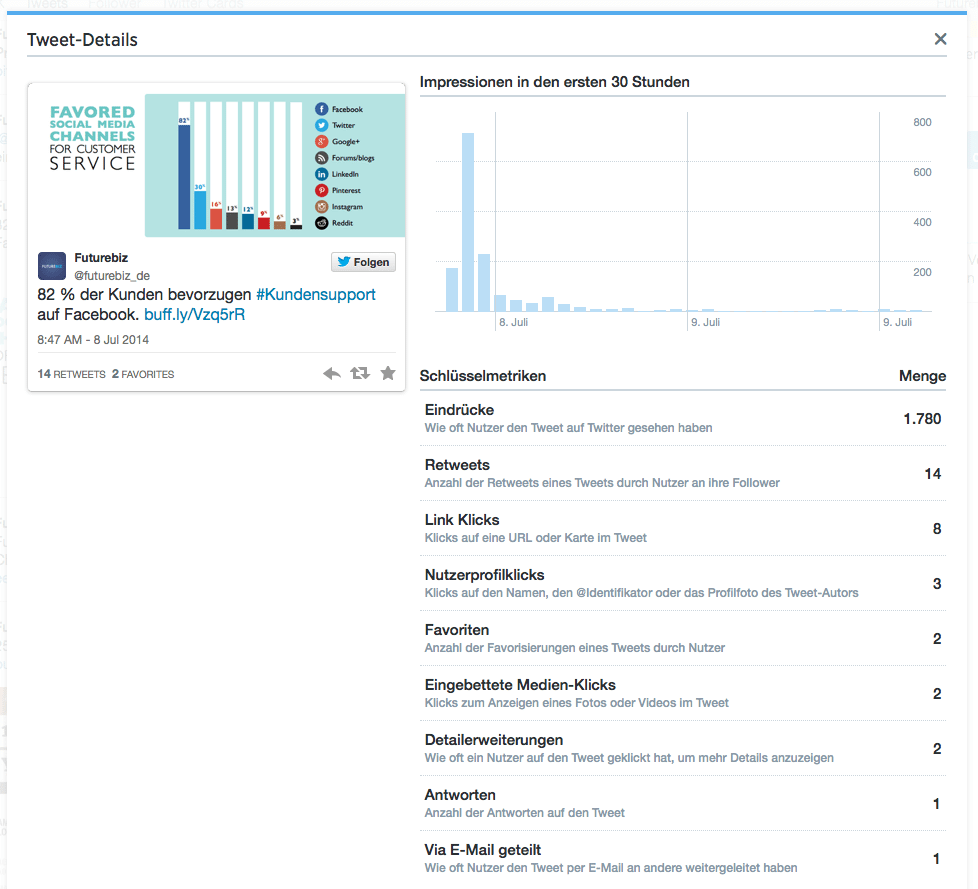
Task: Click the 8. Juli axis label
Action: [x=513, y=322]
